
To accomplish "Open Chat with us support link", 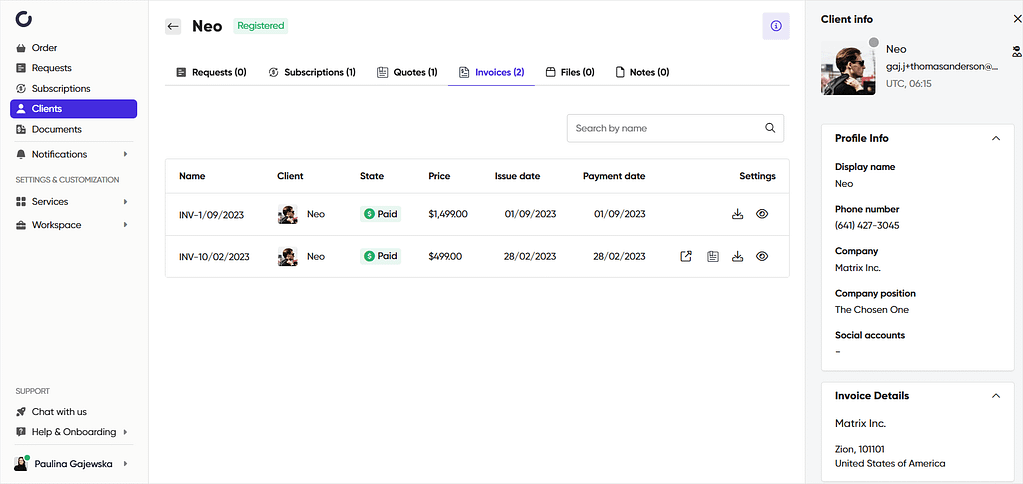I will [x=59, y=412].
